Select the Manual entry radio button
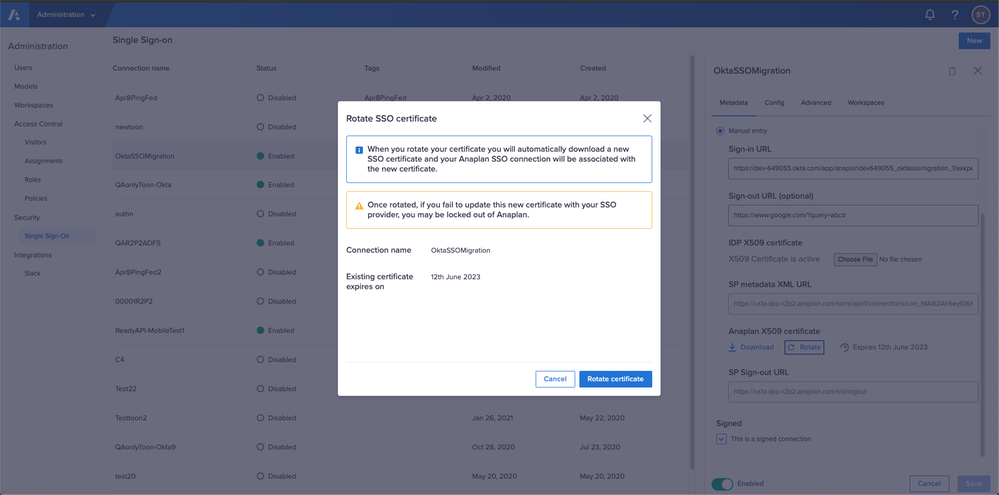Screen dimensions: 999x495 (720, 131)
